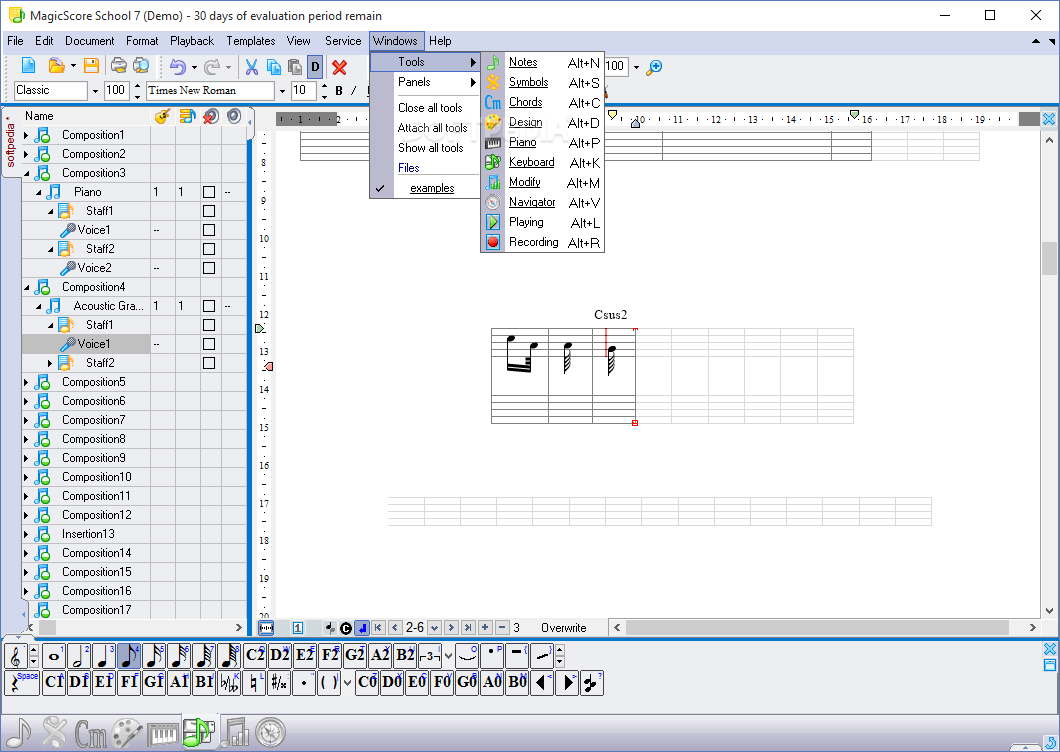This screenshot has width=1060, height=752.
Task: Choose Close all tools menu entry
Action: coord(430,108)
